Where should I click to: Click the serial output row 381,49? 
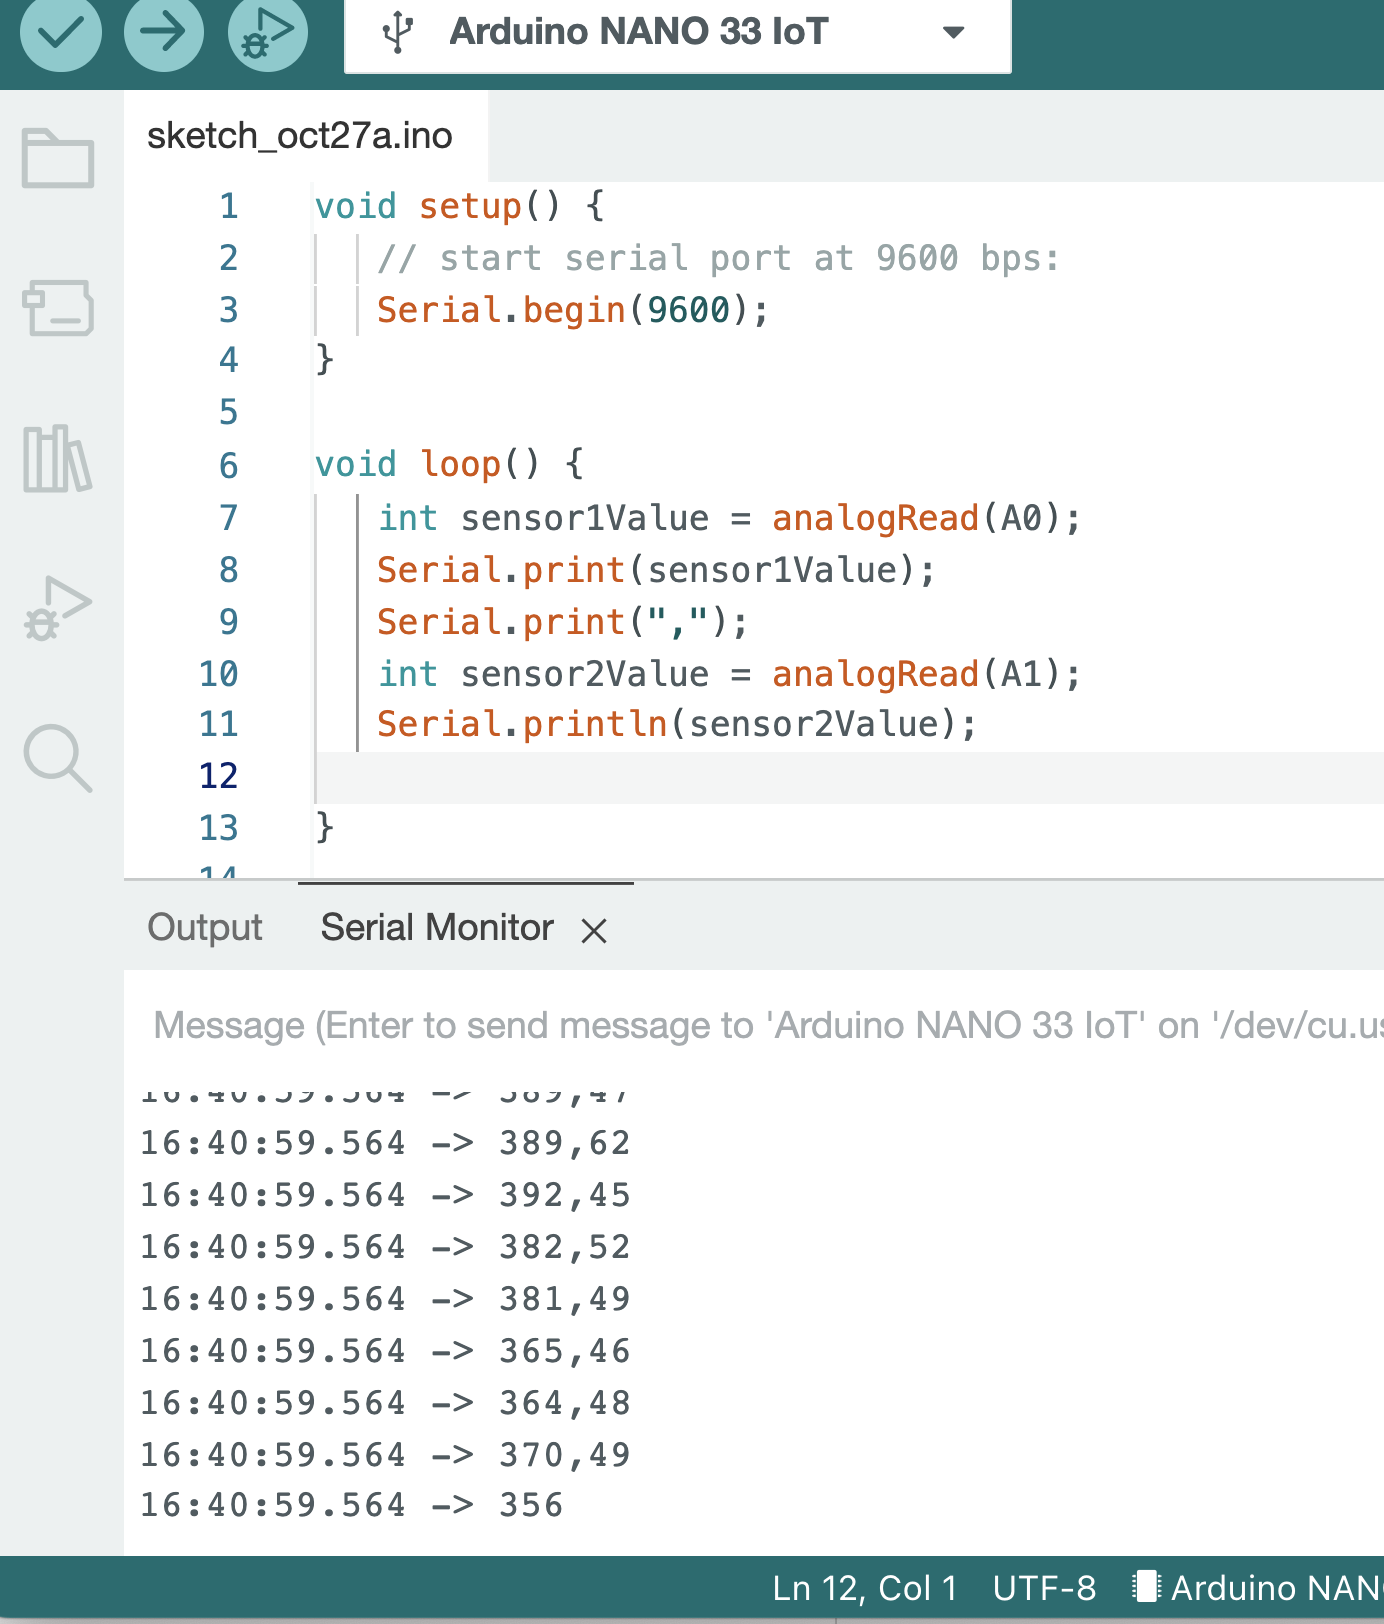pyautogui.click(x=385, y=1299)
